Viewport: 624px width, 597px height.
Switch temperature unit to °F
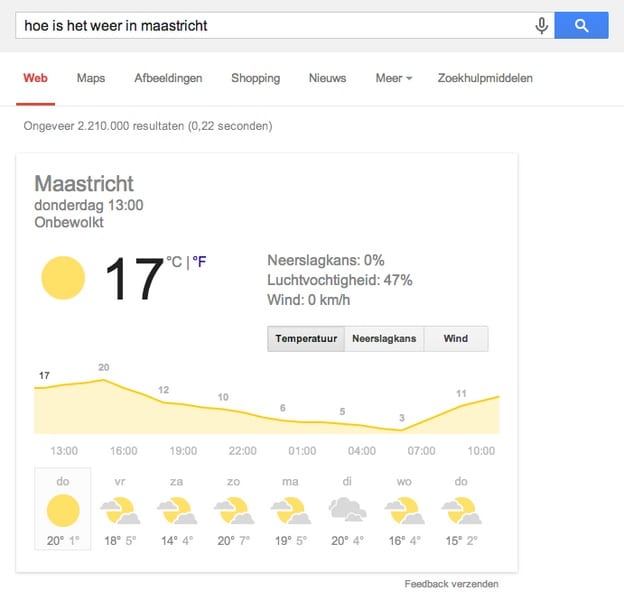point(199,262)
